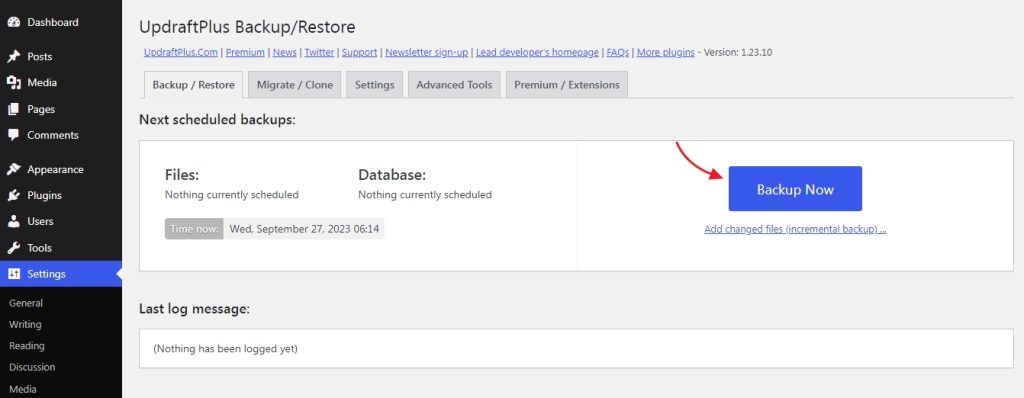Click the Plugins plug icon
Screen dimensions: 1024x398
(14, 195)
